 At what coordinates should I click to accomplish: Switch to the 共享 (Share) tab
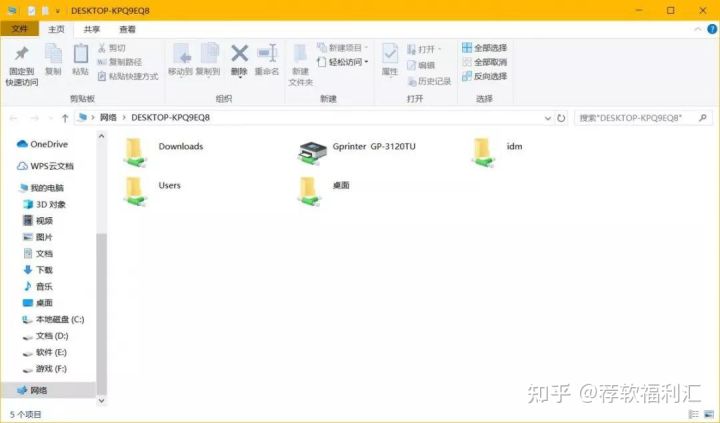92,29
